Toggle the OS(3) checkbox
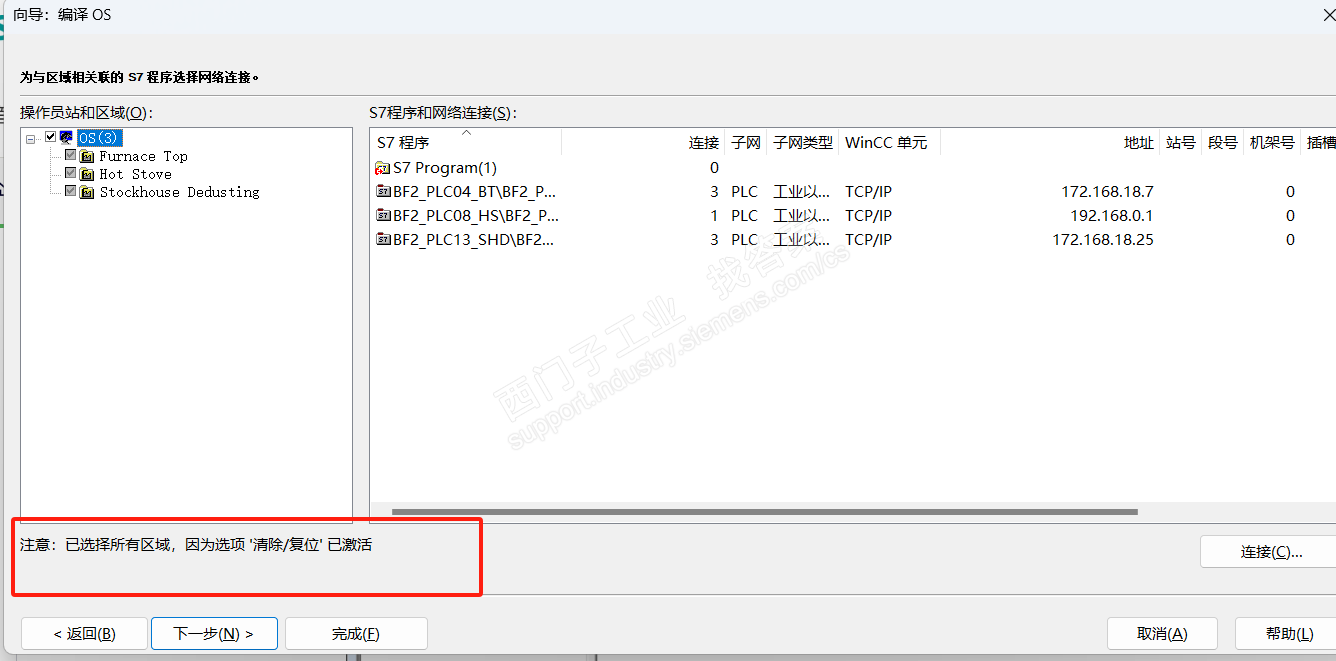This screenshot has width=1336, height=661. pyautogui.click(x=51, y=137)
